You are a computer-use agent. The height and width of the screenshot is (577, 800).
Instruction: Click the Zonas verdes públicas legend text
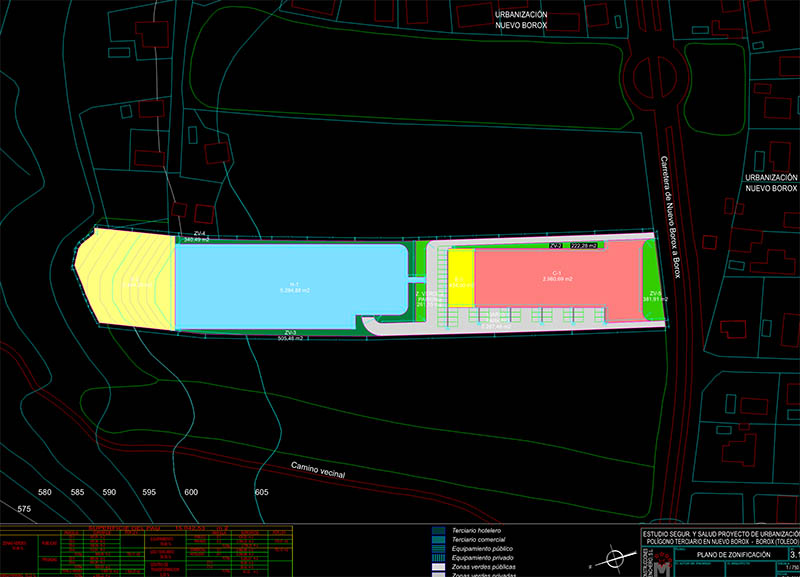pyautogui.click(x=483, y=567)
